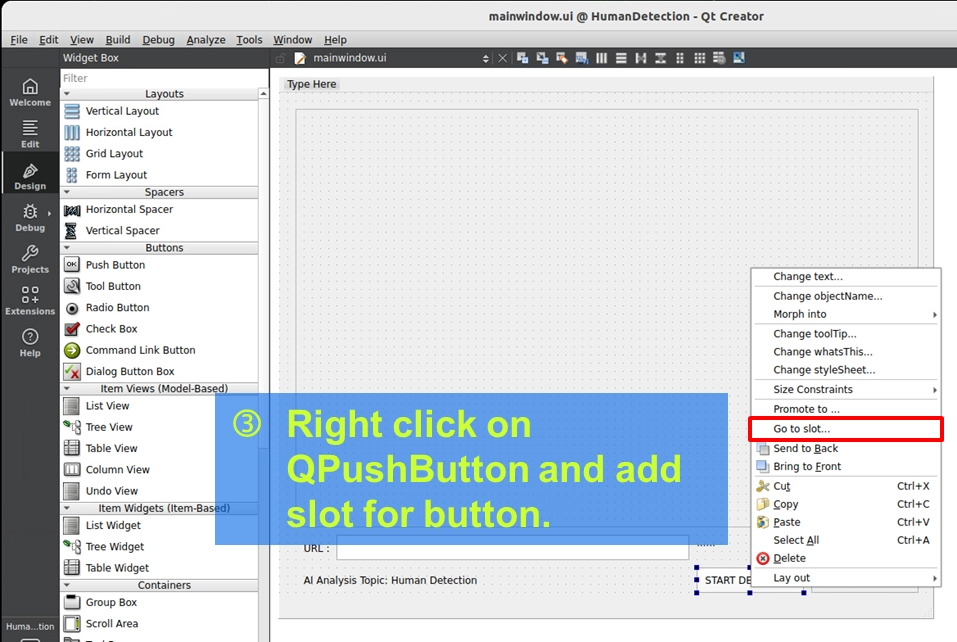Choose the Edit Tab Order icon
The height and width of the screenshot is (642, 957).
click(x=581, y=58)
